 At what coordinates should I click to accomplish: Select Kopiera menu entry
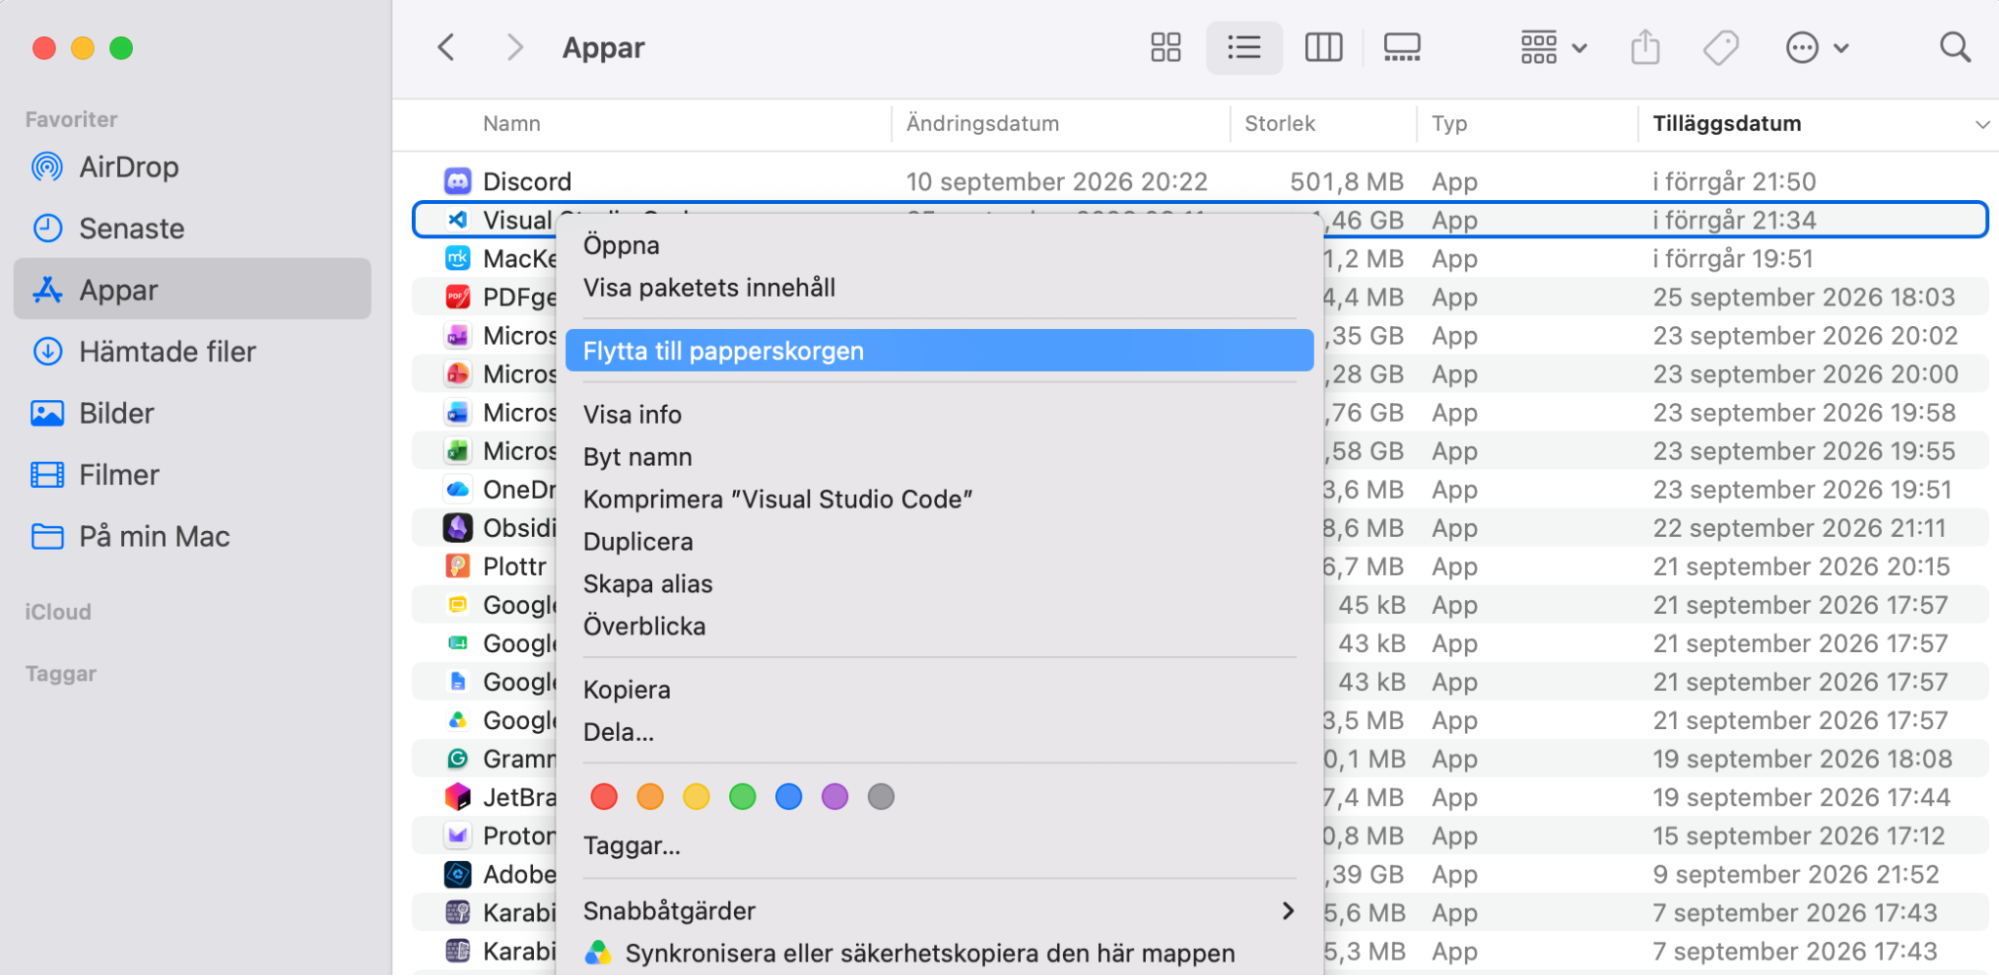pyautogui.click(x=939, y=690)
